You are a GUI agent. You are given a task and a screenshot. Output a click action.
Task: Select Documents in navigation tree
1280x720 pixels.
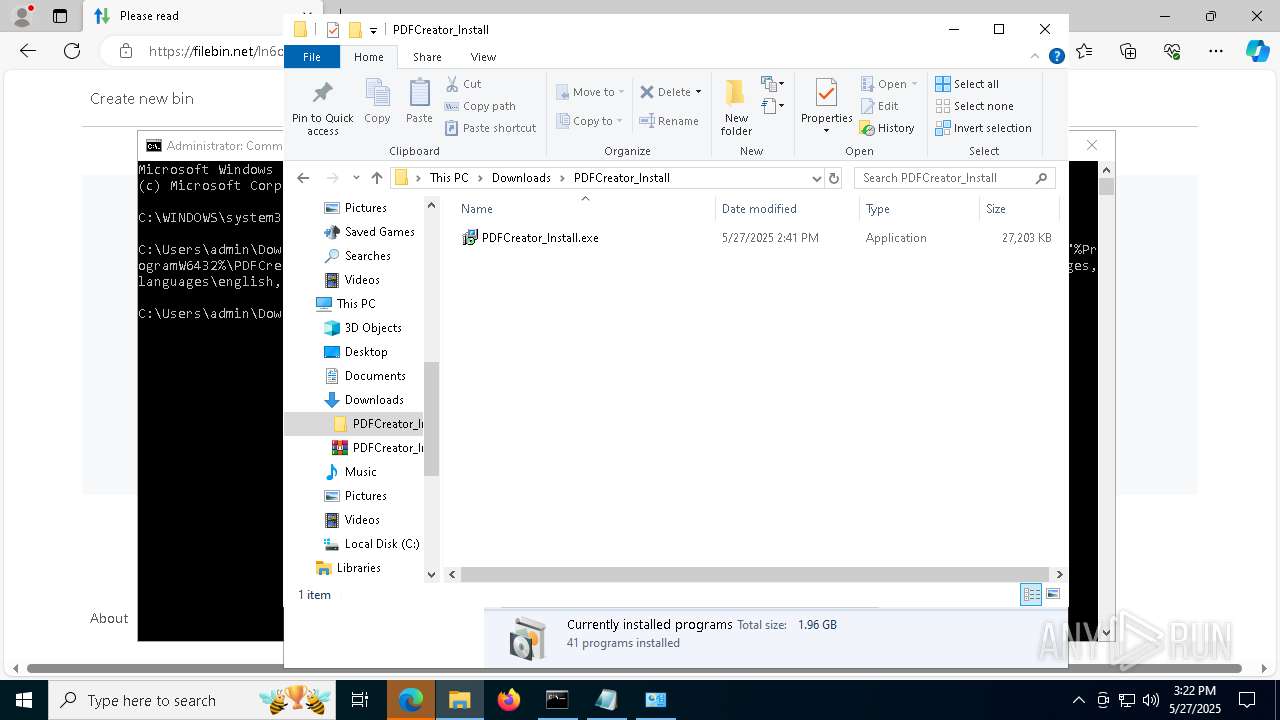[x=375, y=376]
